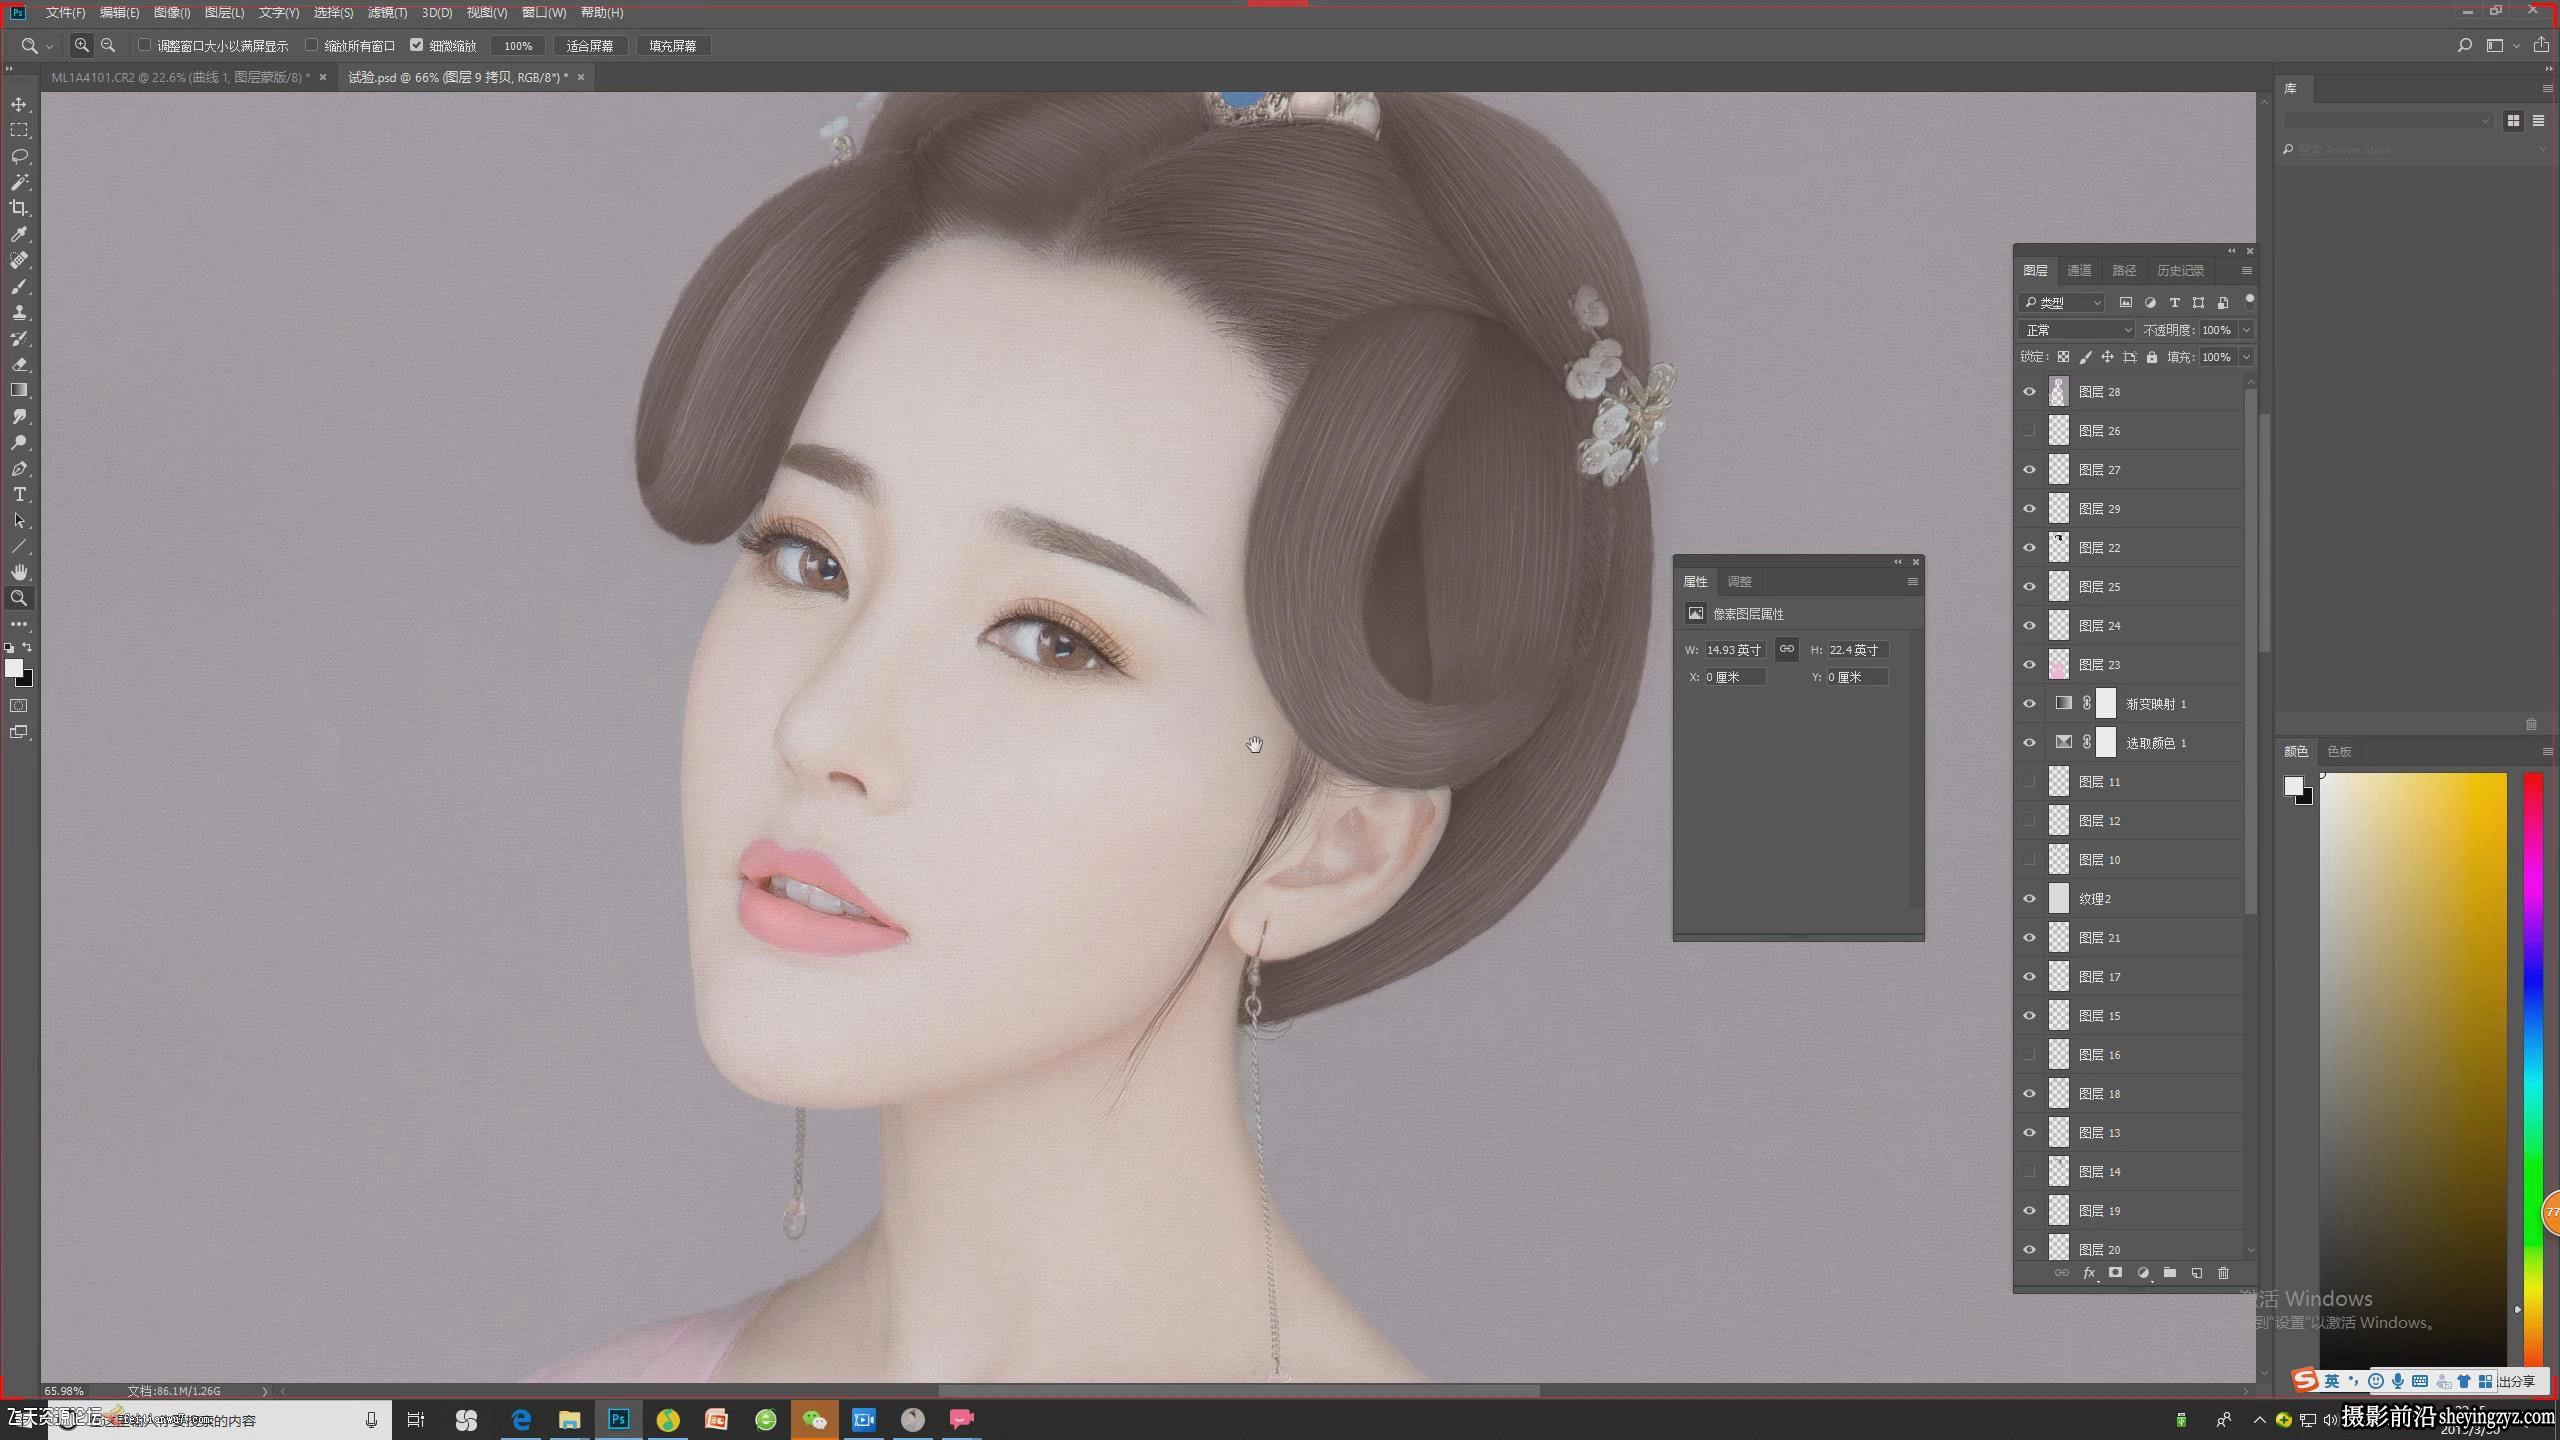Select the Magic Wand tool

click(19, 182)
